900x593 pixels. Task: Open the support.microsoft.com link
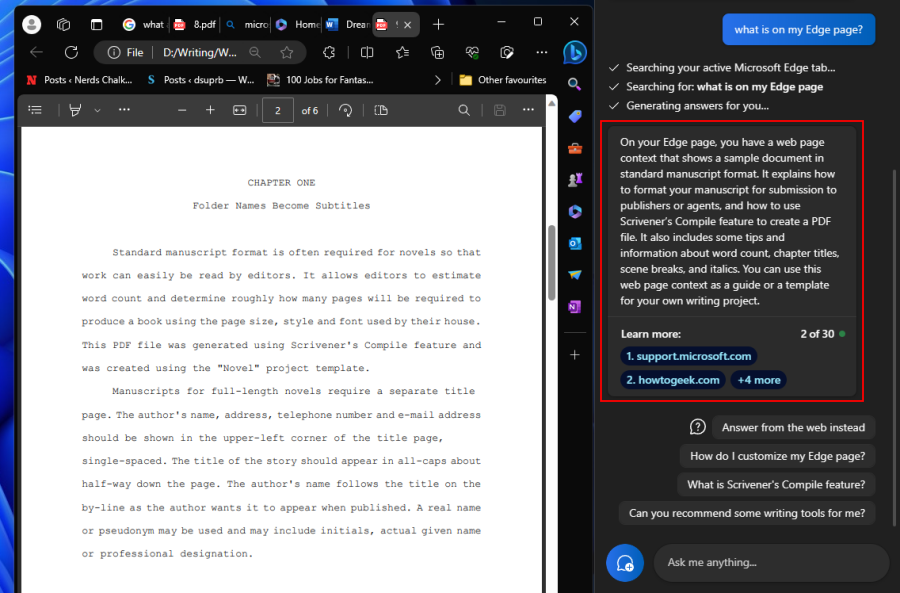(x=688, y=356)
